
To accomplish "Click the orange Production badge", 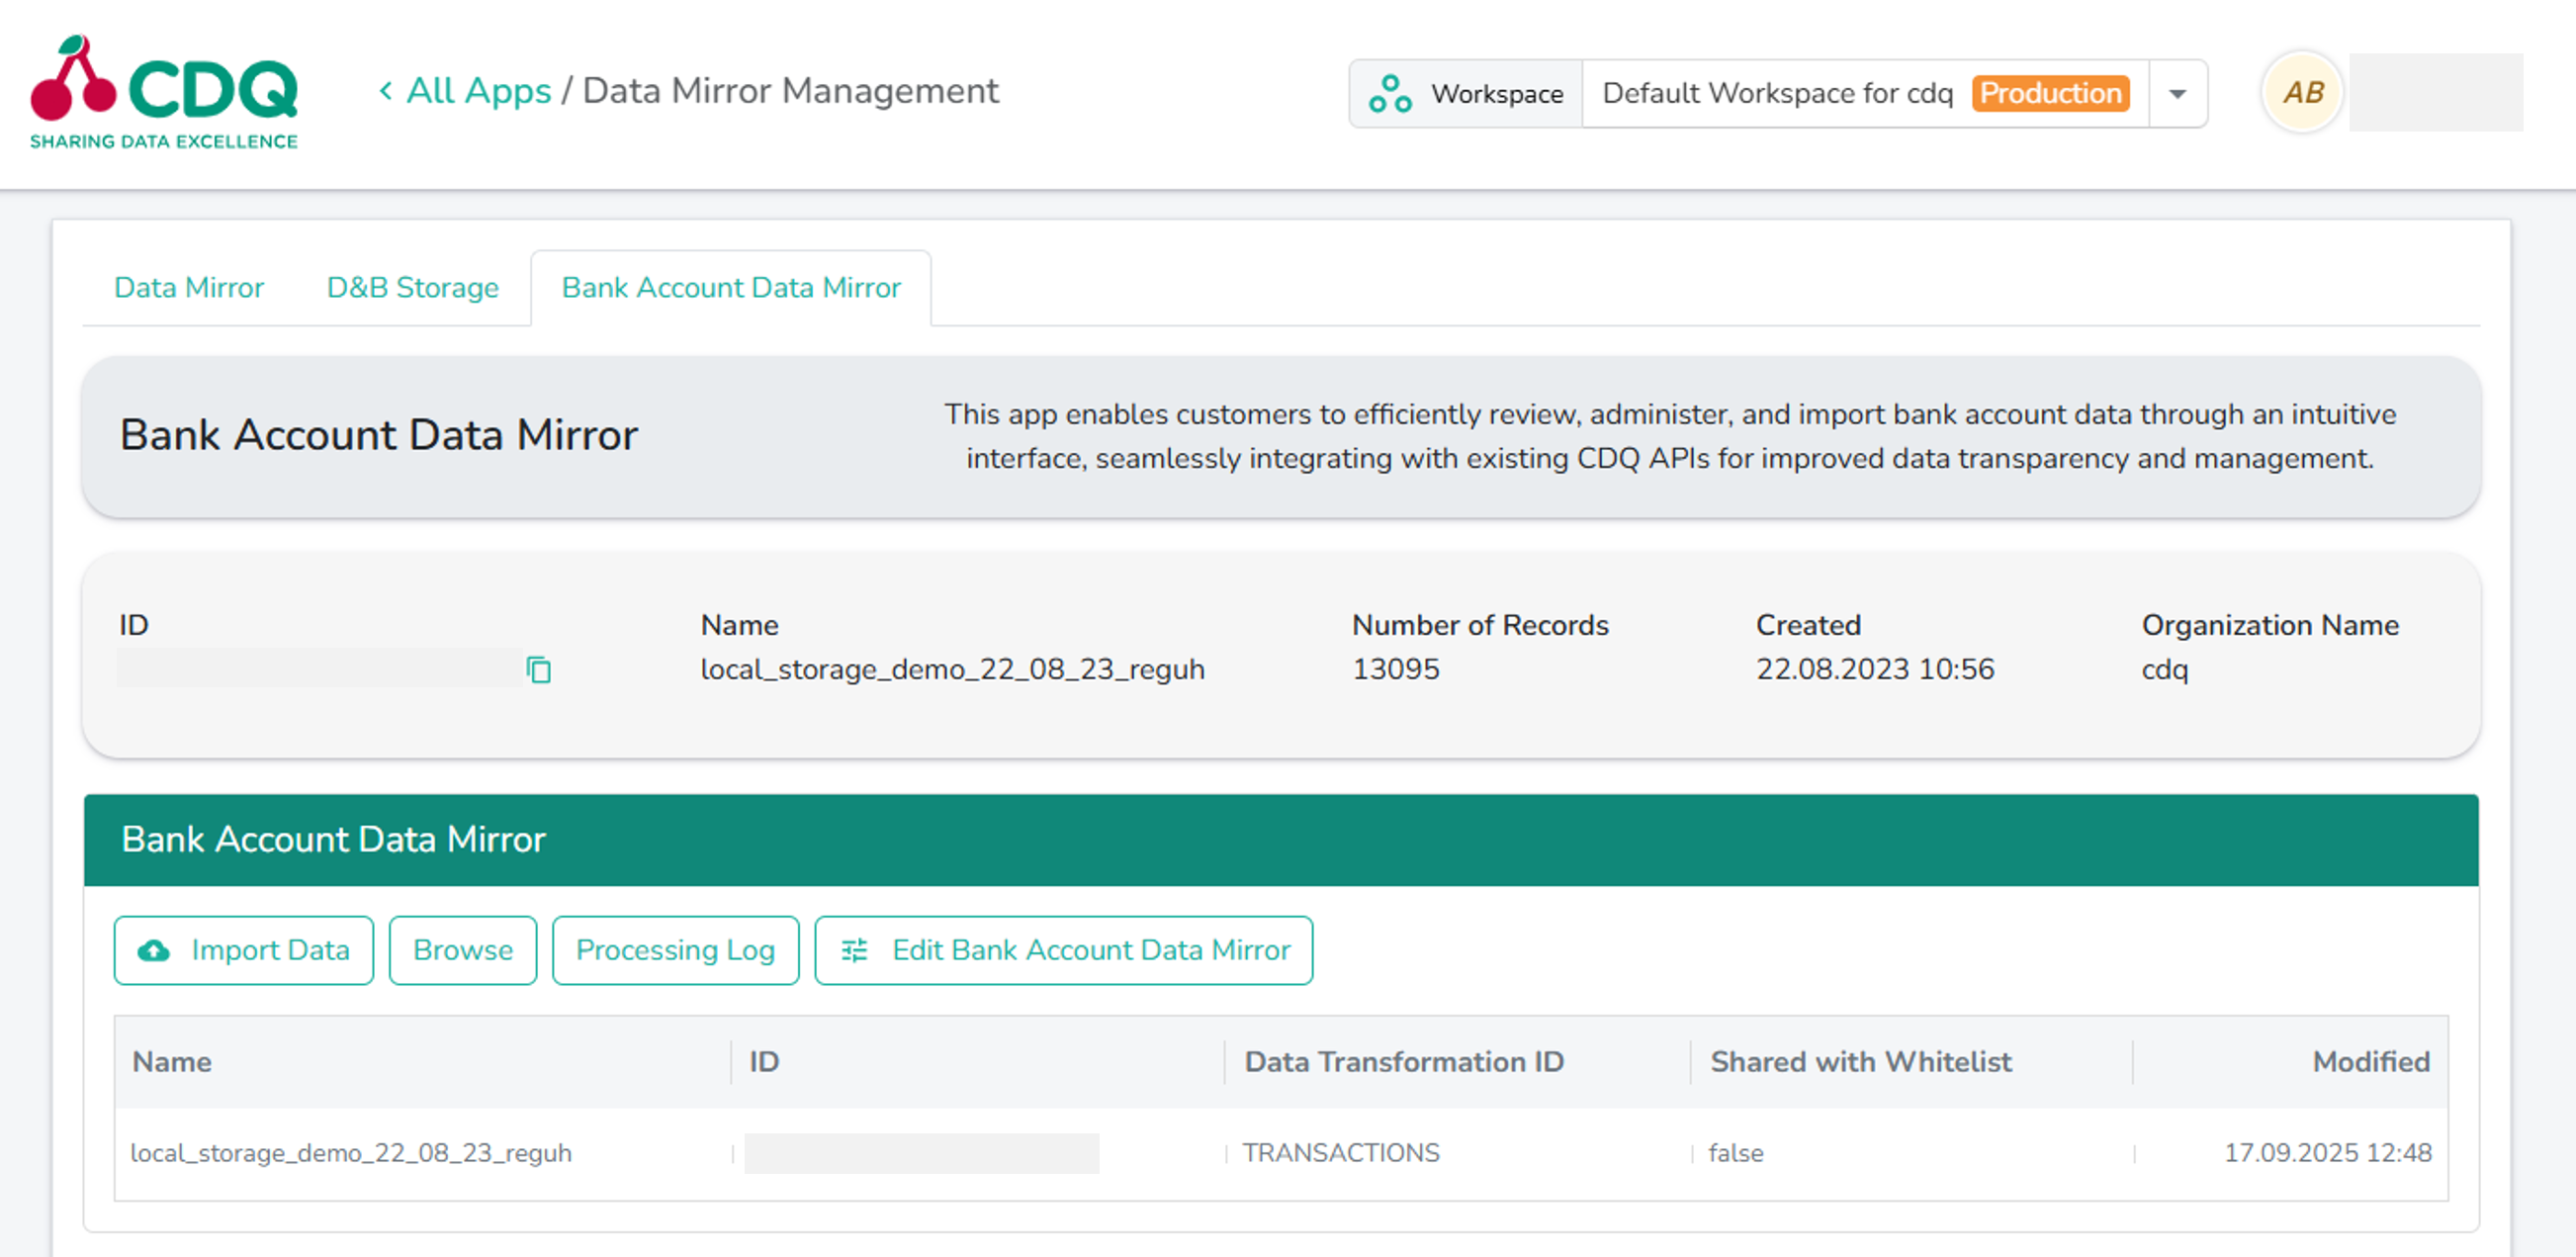I will [x=2050, y=94].
